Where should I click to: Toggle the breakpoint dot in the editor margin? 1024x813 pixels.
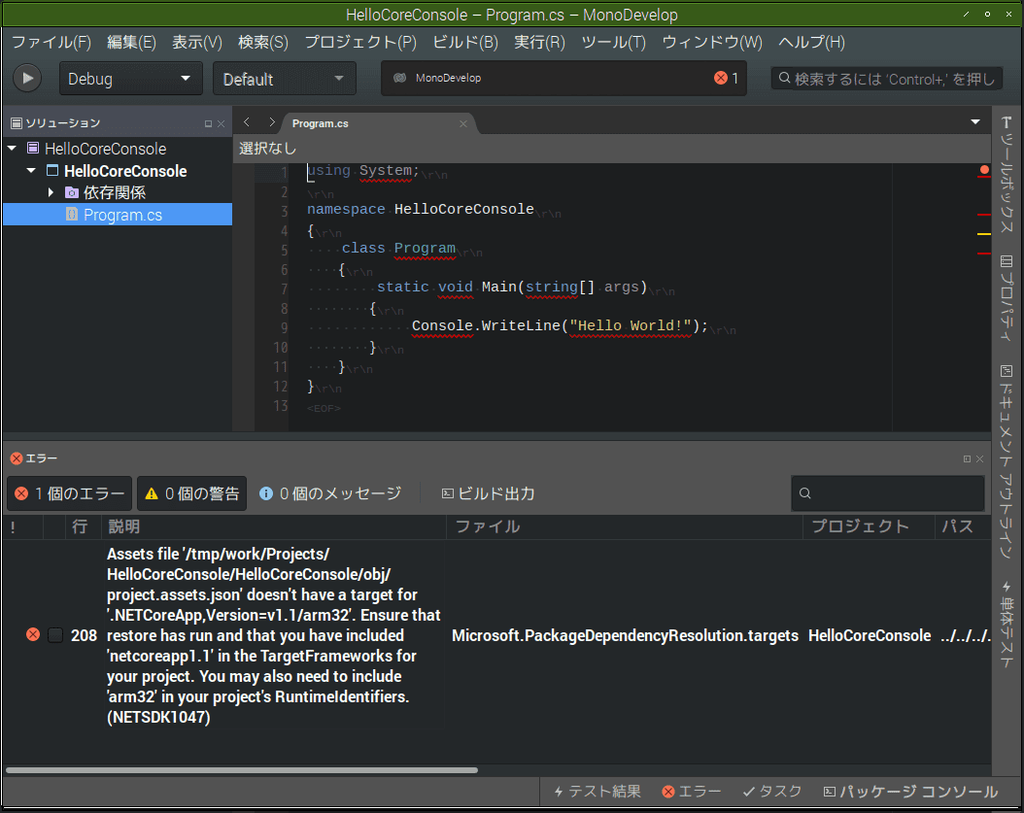click(x=984, y=171)
